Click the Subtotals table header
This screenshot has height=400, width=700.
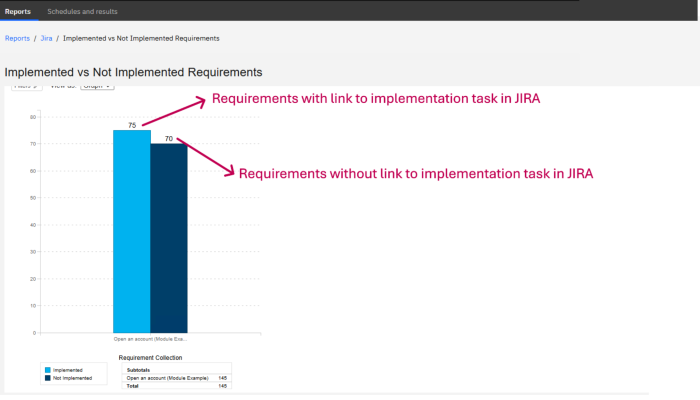tap(137, 369)
